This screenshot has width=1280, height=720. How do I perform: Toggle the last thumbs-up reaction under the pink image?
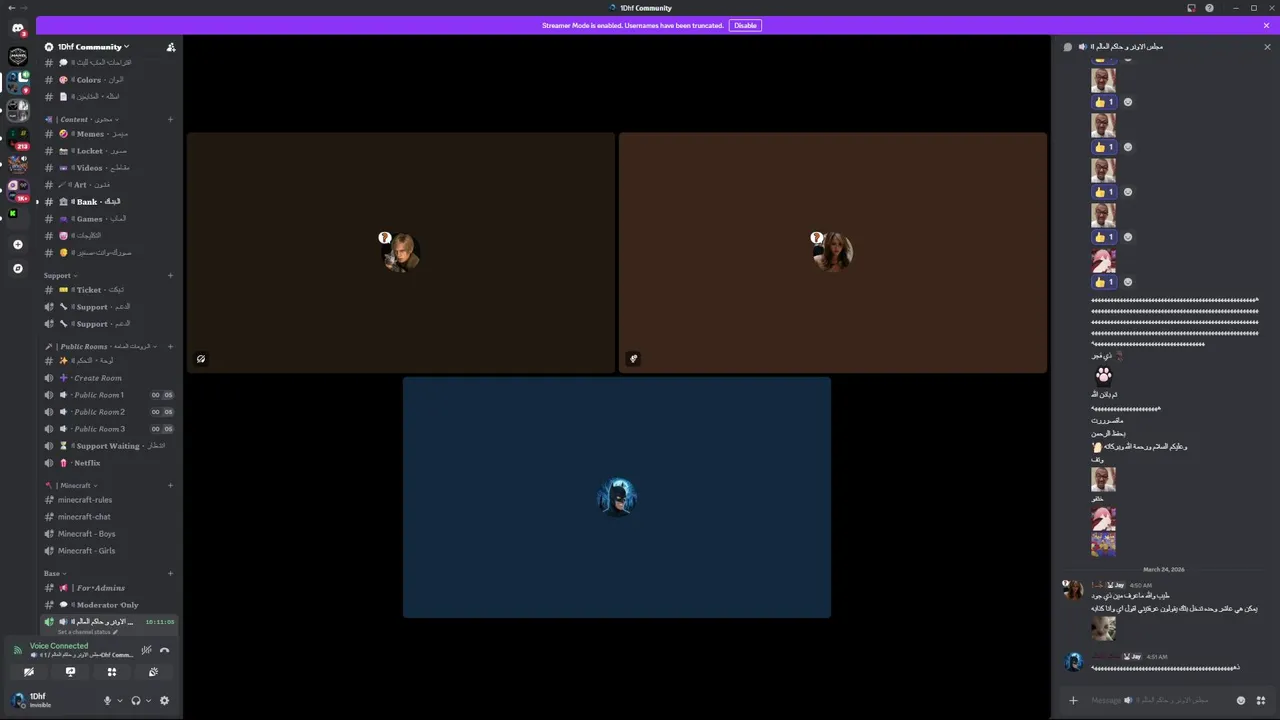[x=1104, y=282]
